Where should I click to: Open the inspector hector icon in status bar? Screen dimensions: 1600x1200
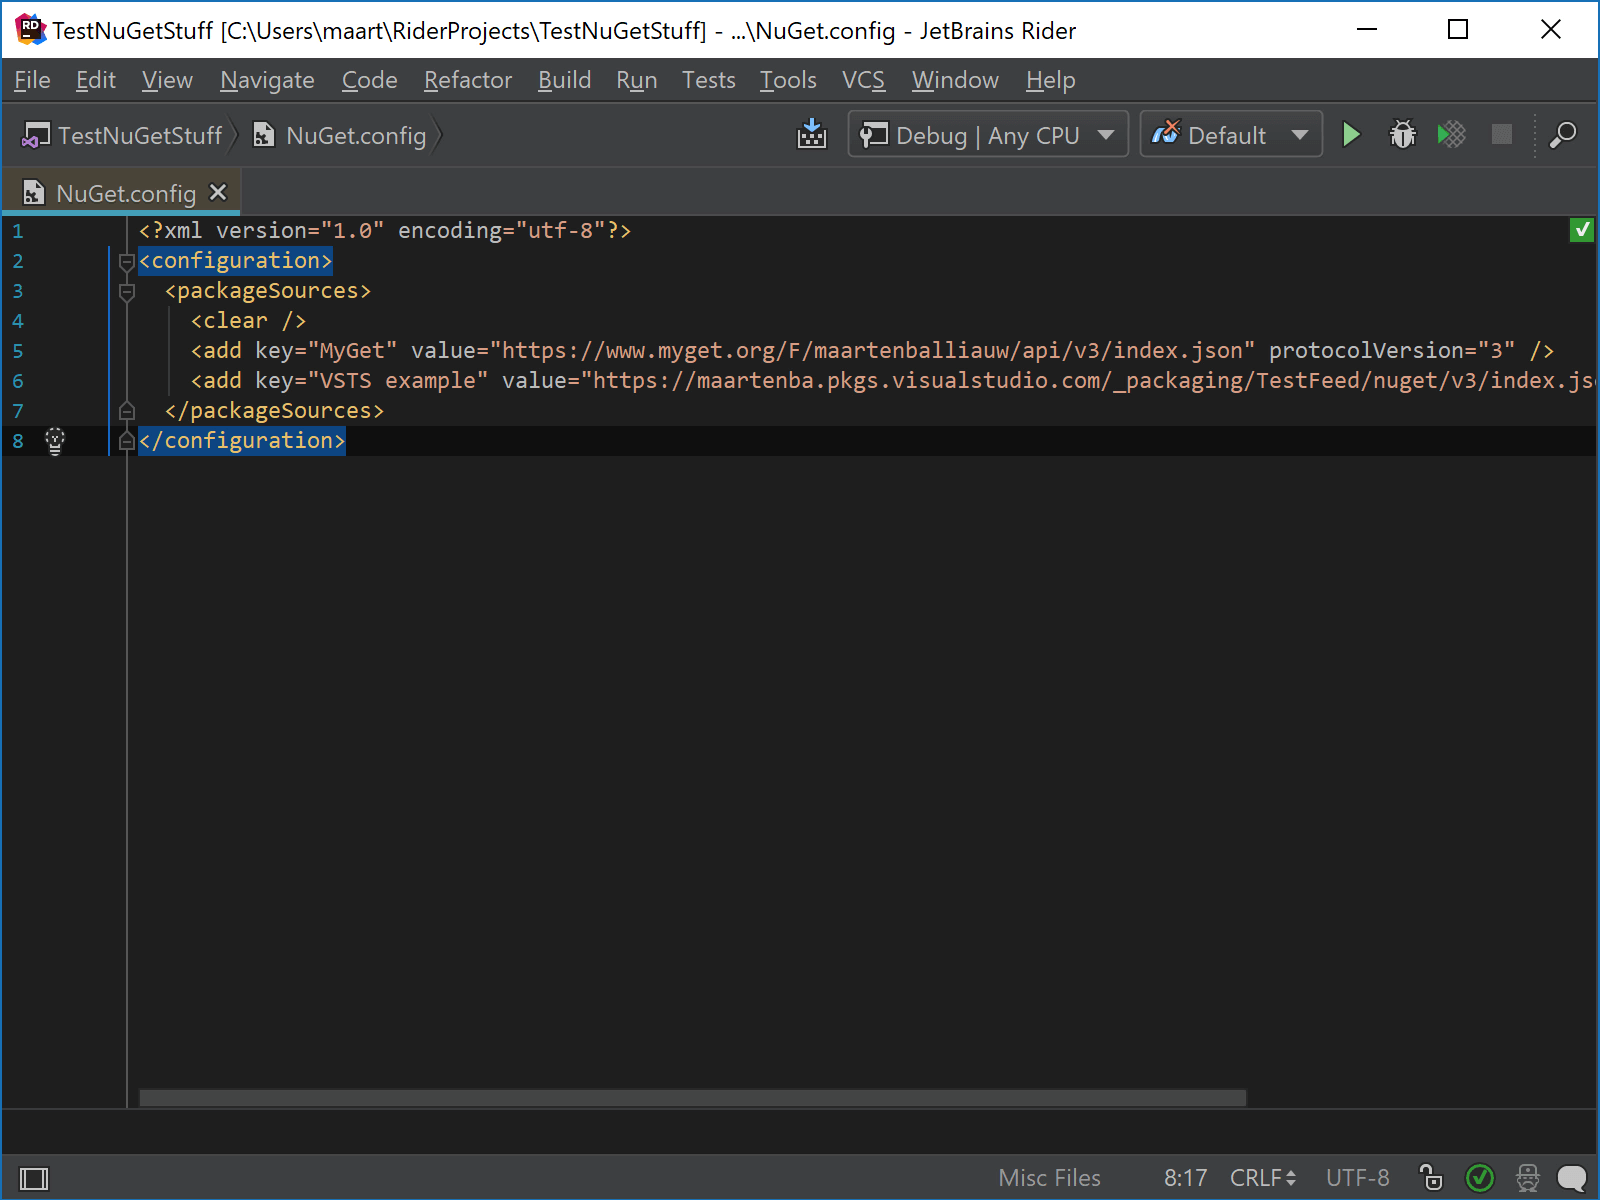[x=1528, y=1178]
